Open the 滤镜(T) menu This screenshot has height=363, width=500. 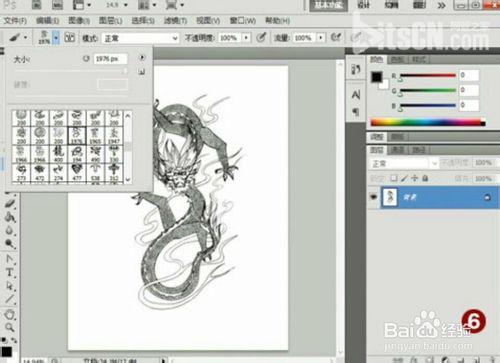click(x=175, y=21)
